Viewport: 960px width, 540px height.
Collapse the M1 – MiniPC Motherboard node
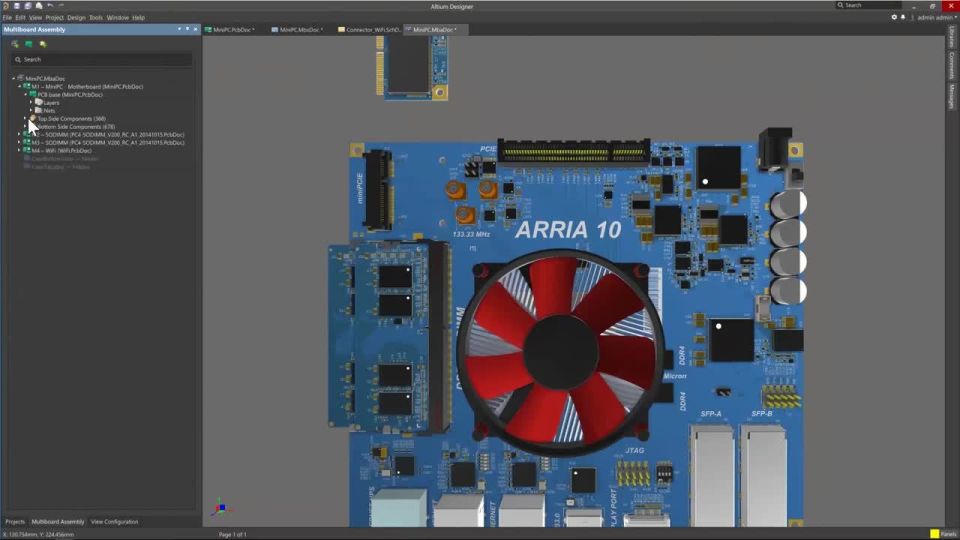click(20, 87)
